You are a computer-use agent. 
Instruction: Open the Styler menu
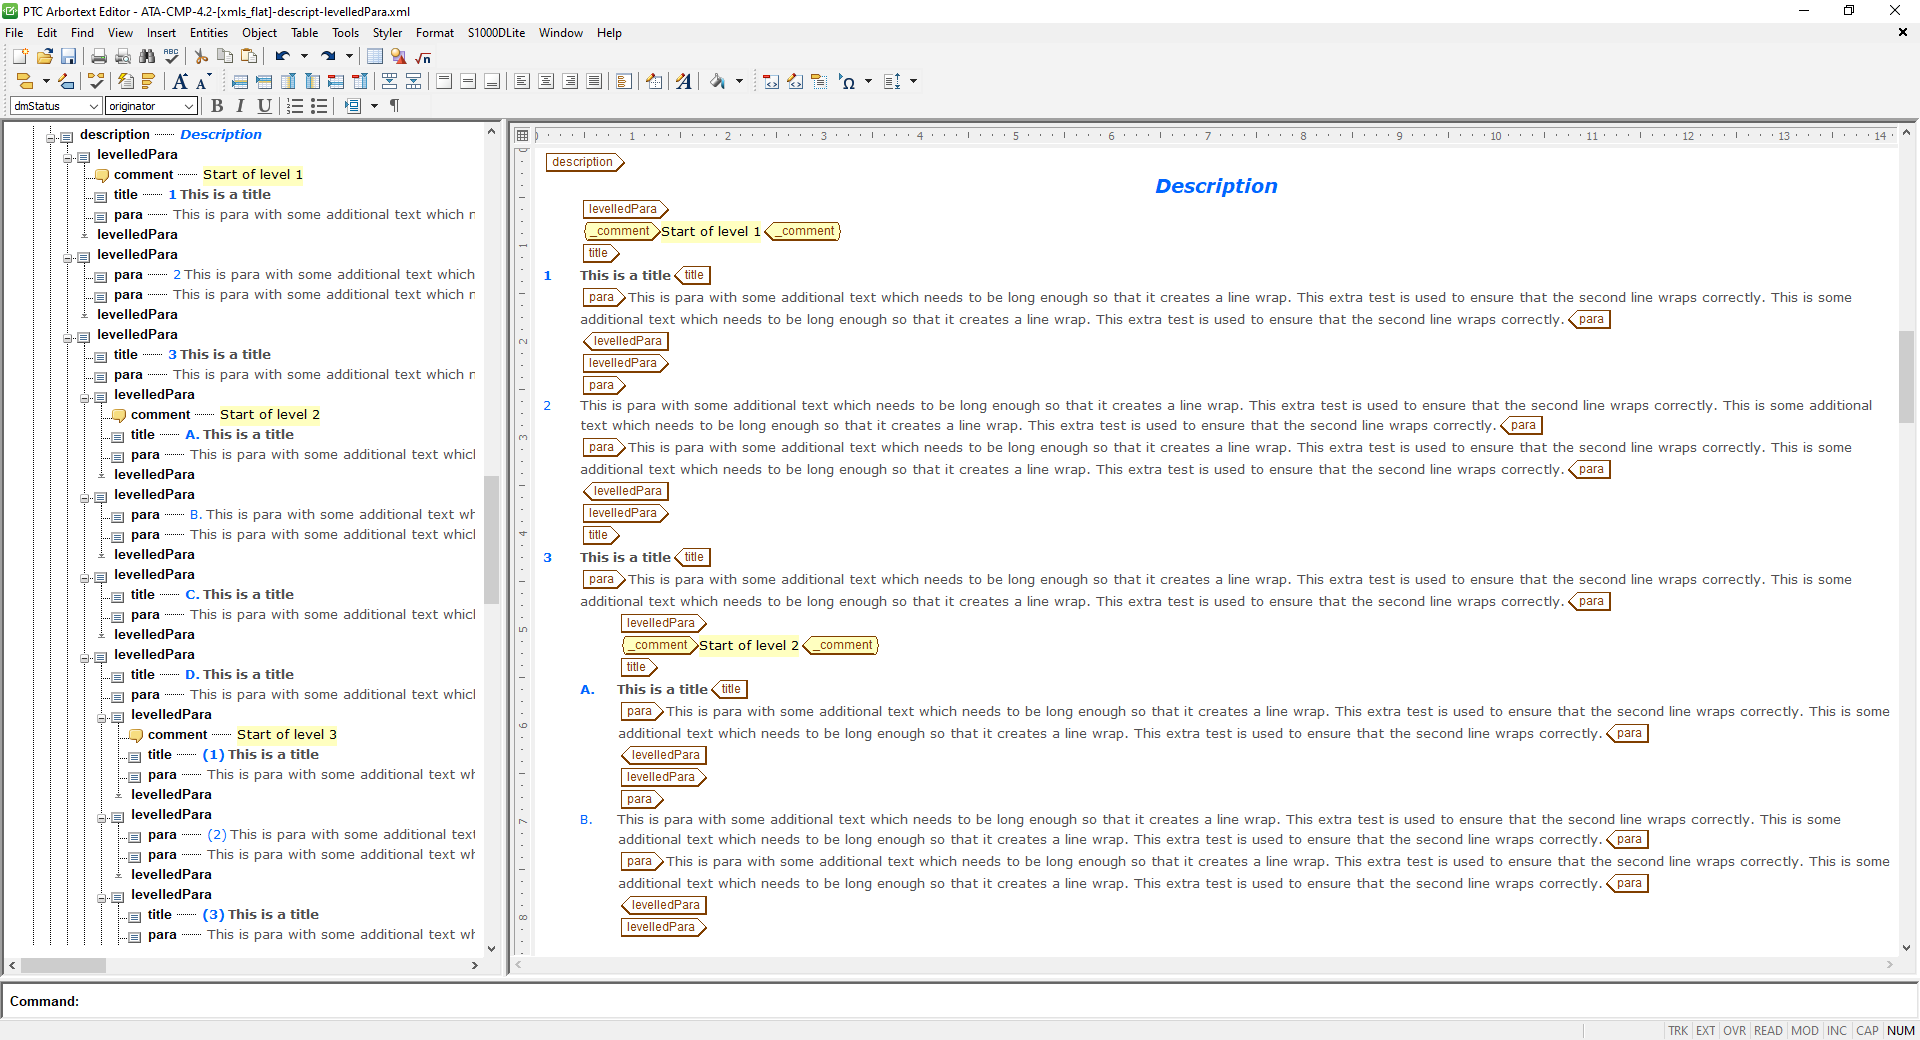pyautogui.click(x=387, y=32)
